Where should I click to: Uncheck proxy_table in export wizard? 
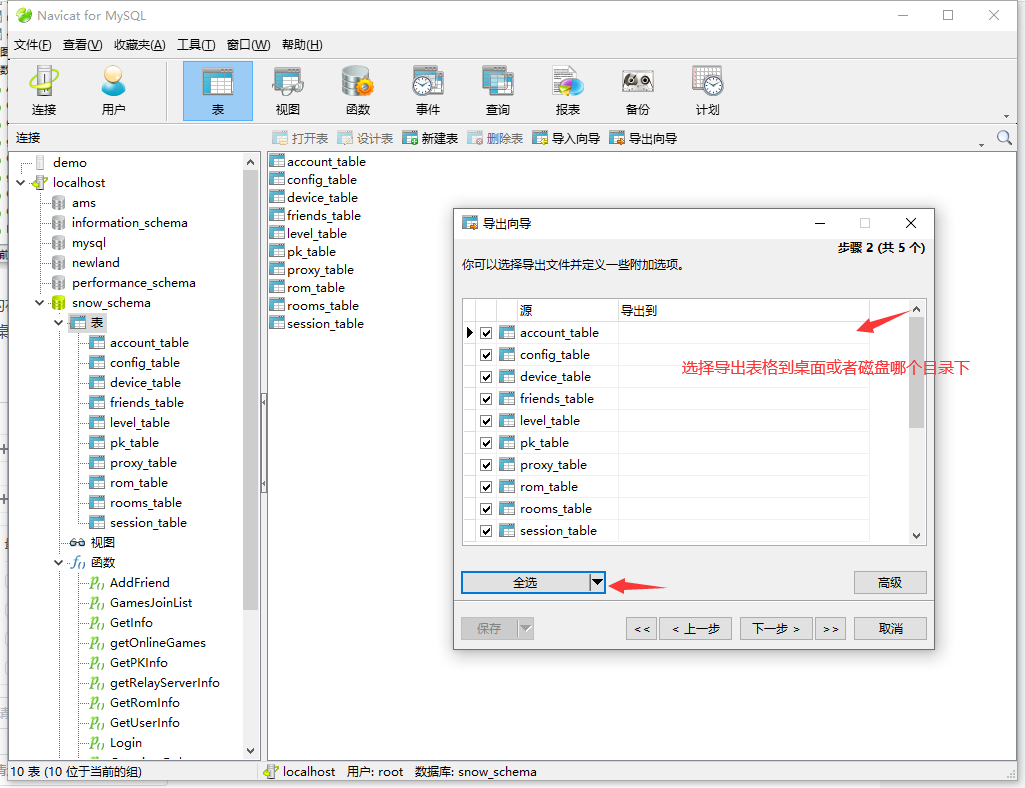486,465
